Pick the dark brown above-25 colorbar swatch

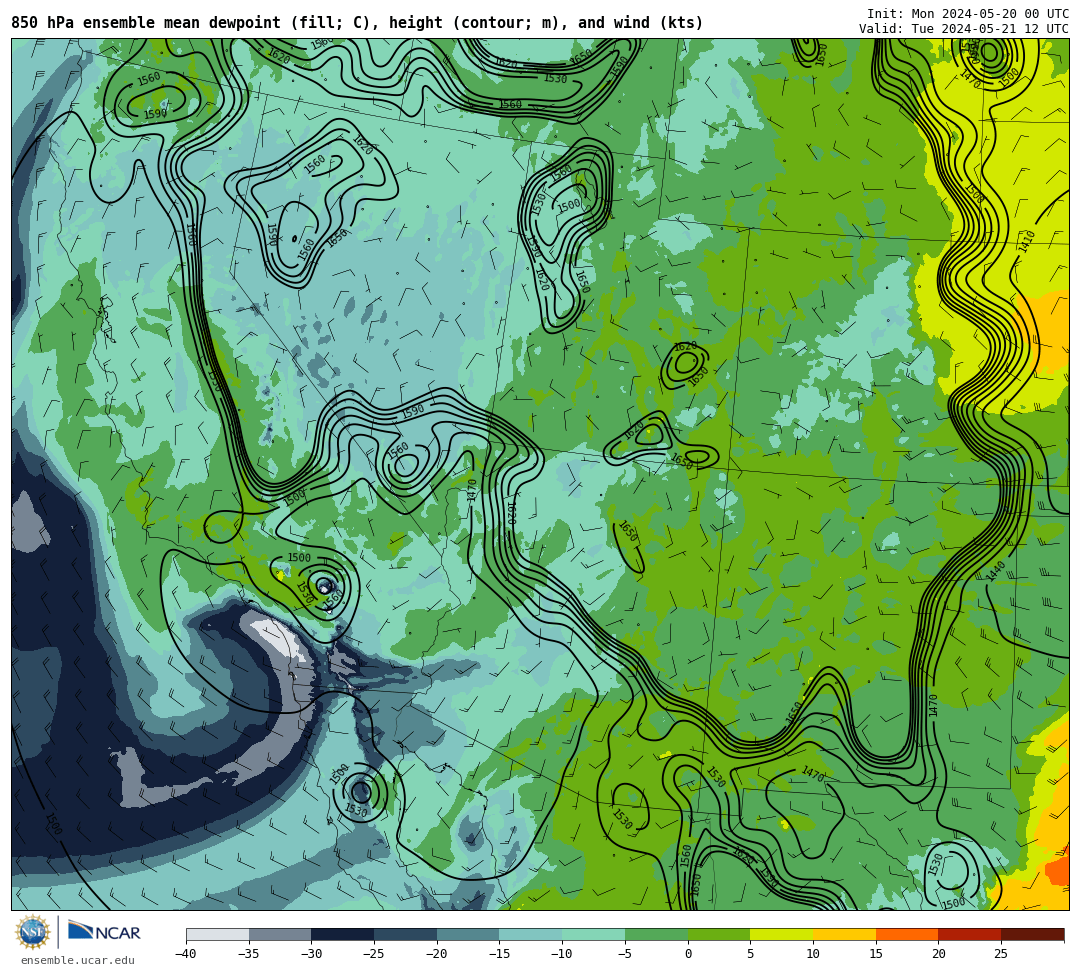click(1032, 934)
